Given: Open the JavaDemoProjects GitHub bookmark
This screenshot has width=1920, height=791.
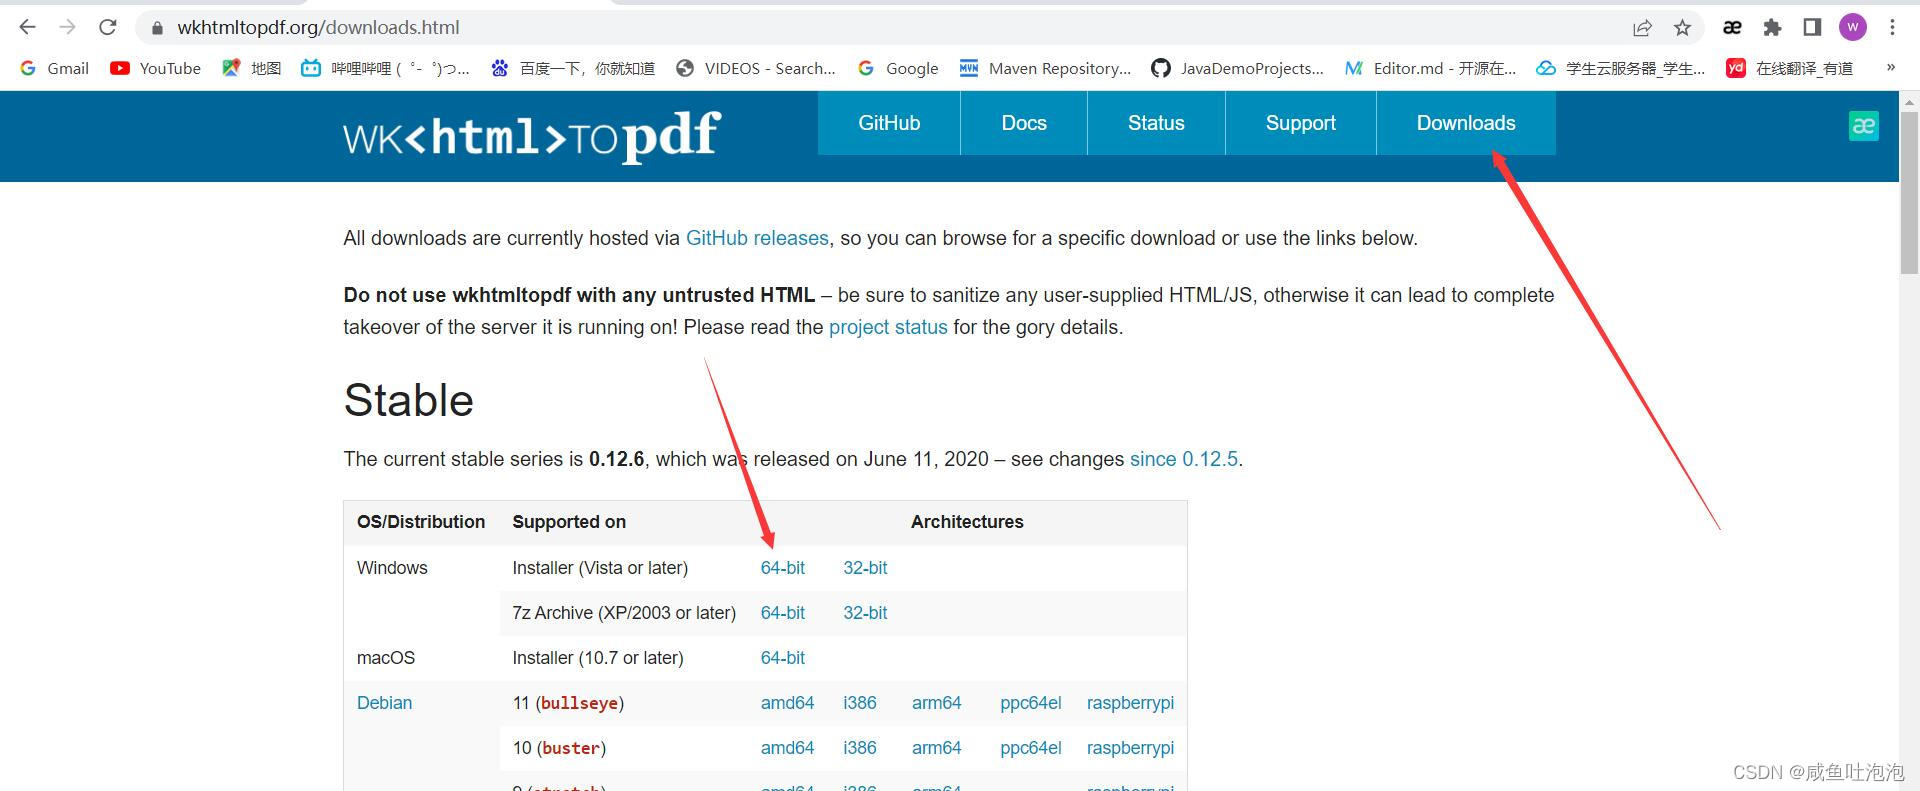Looking at the screenshot, I should pos(1237,68).
